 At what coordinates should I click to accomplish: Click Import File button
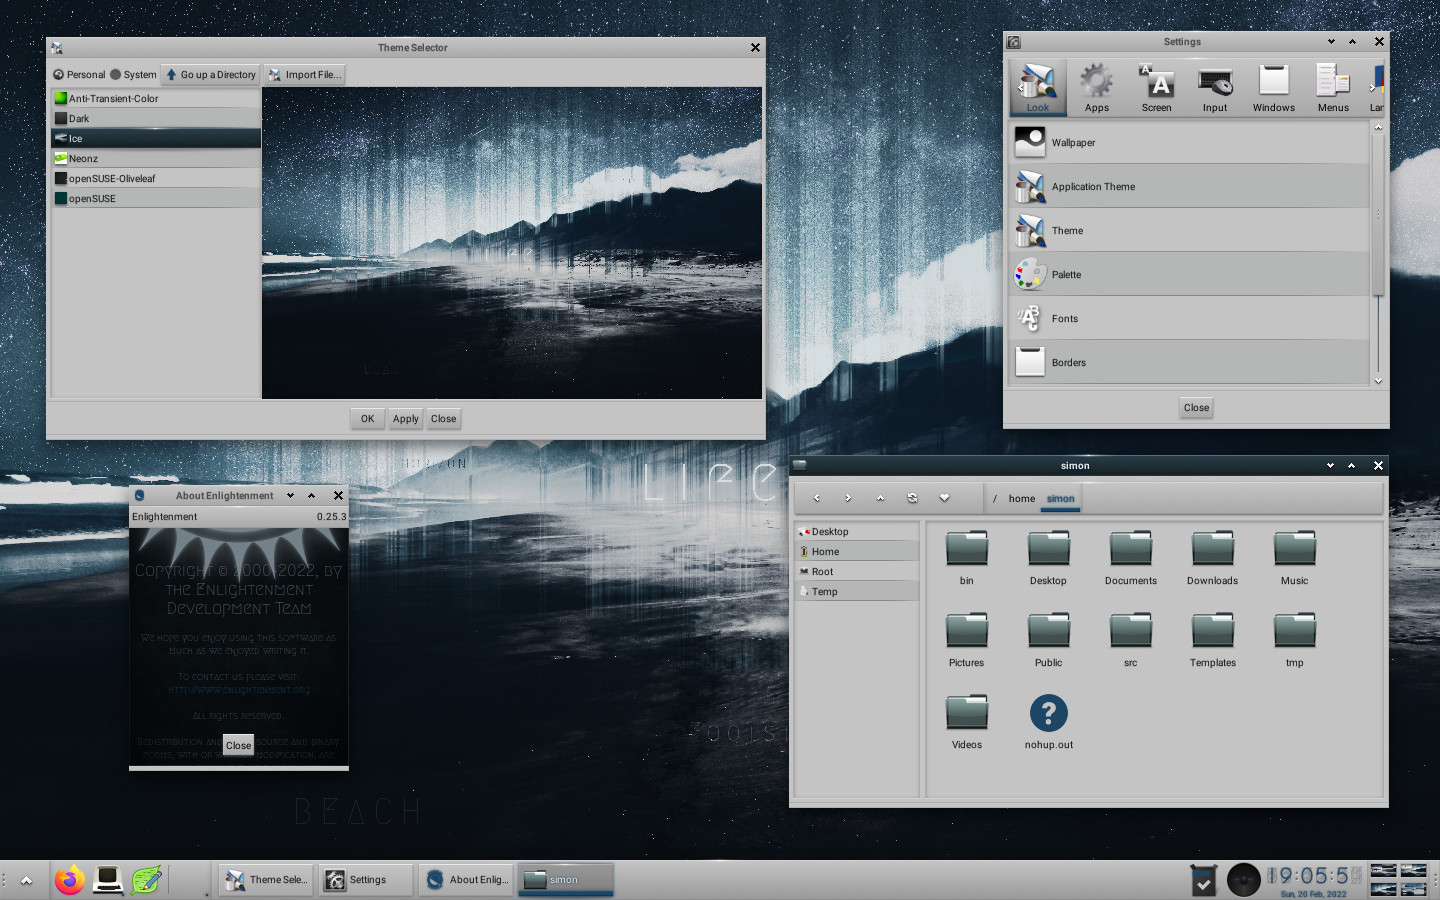point(305,75)
